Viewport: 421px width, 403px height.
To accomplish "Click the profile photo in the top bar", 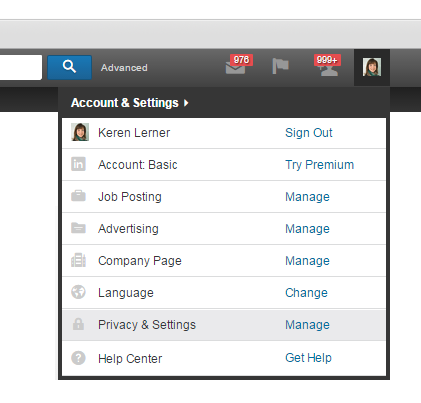I will click(372, 67).
